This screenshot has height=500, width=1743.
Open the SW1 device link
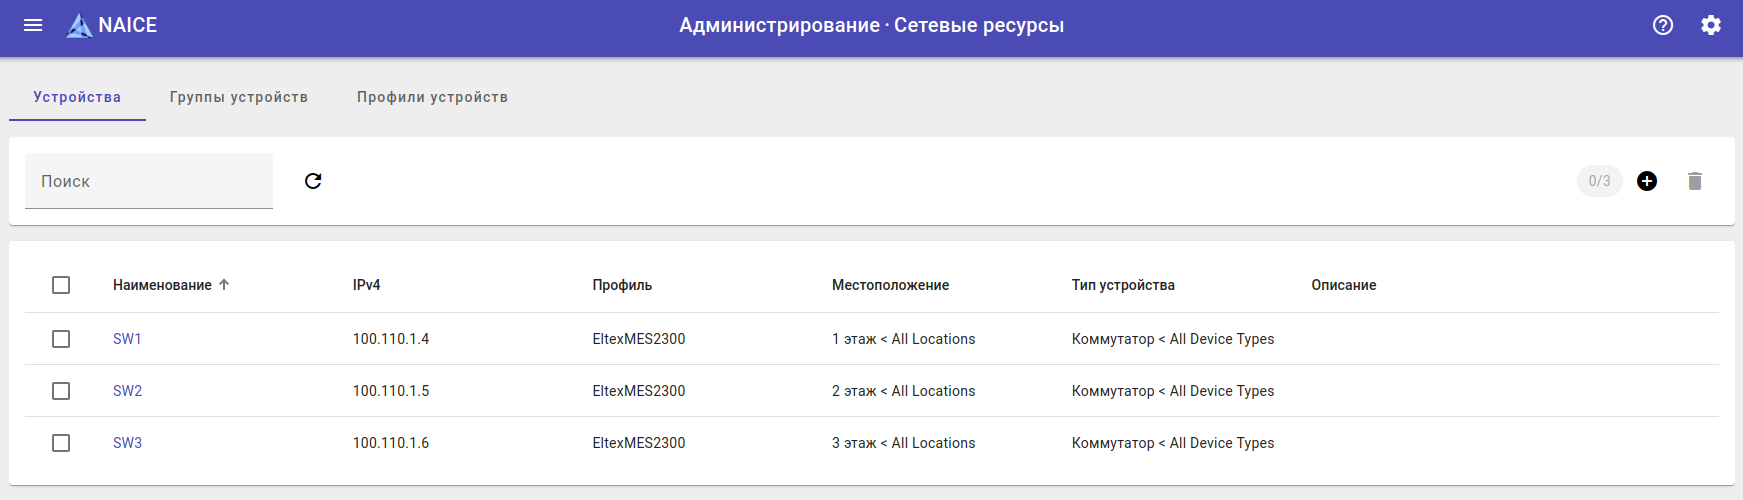(x=127, y=339)
